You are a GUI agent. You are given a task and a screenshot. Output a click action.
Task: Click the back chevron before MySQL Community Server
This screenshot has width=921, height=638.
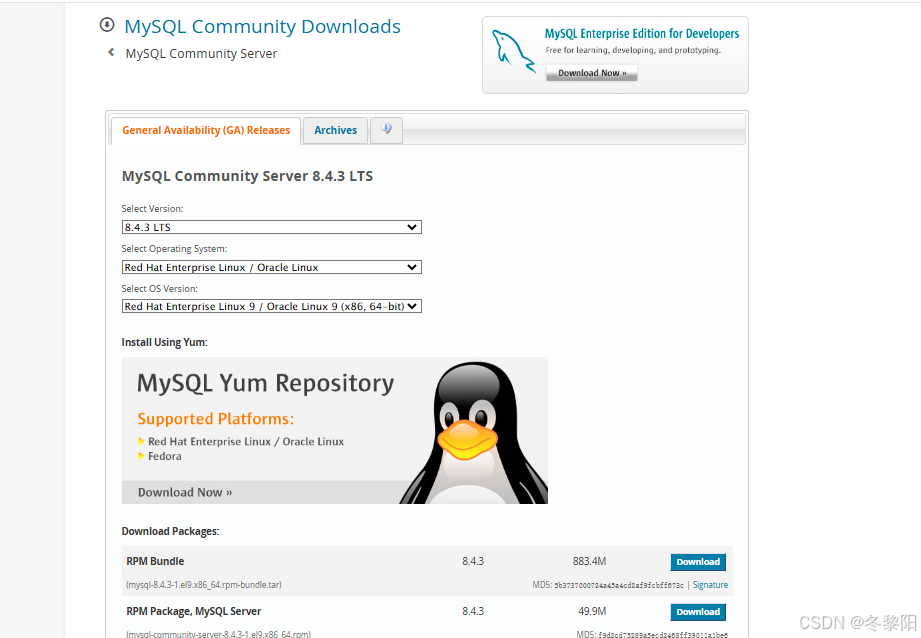111,52
